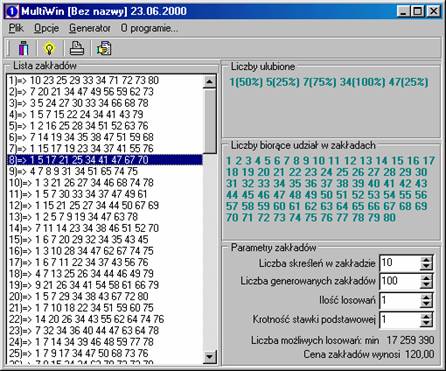The image size is (446, 371).
Task: Select bet row 24 starting 1 7 14 34
Action: pos(105,342)
